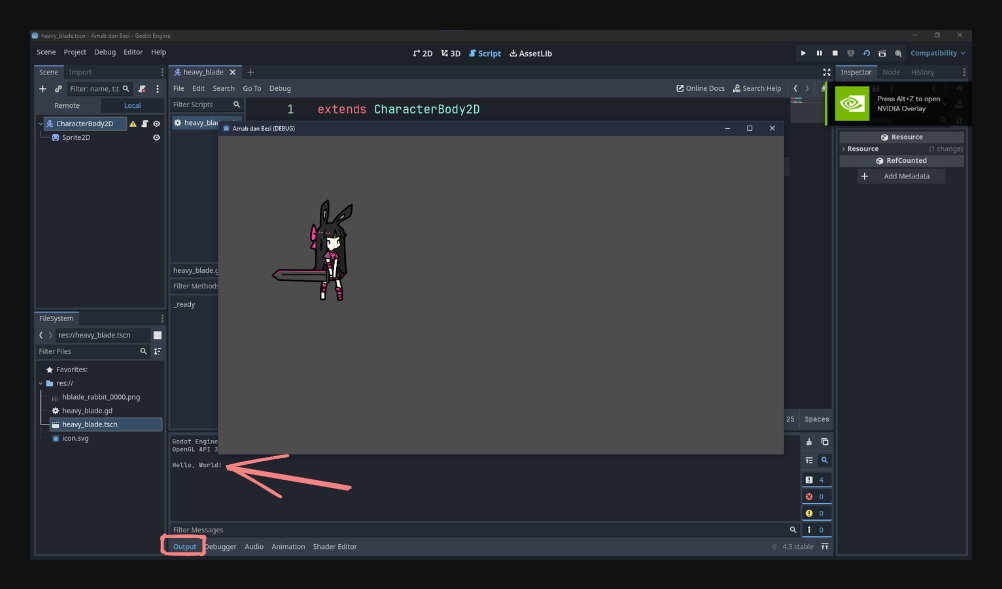This screenshot has height=589, width=1002.
Task: Open the Scene menu
Action: point(46,52)
